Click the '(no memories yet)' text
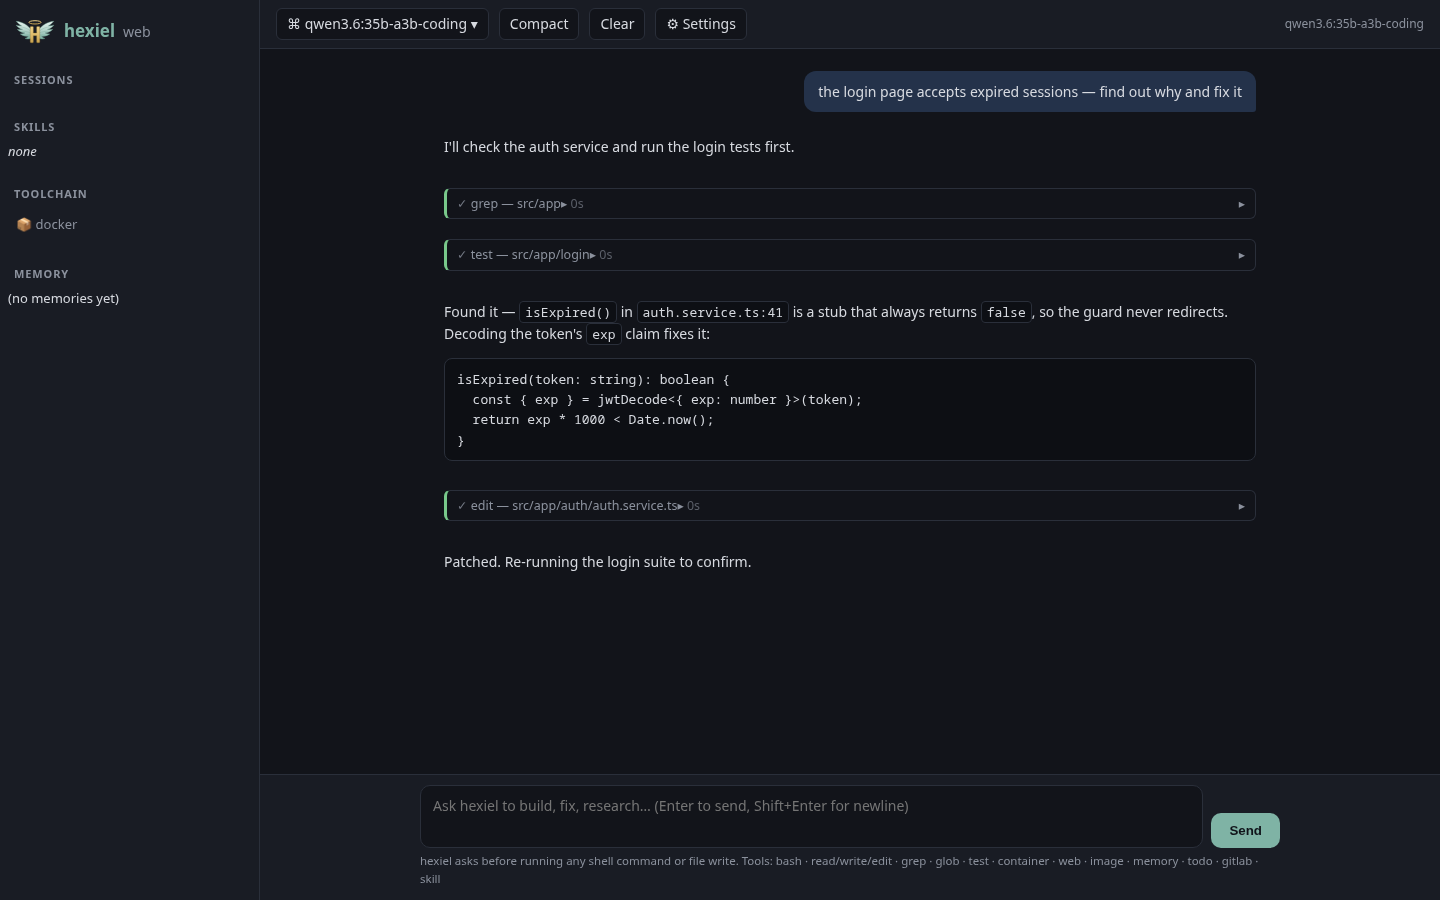The image size is (1440, 900). [x=63, y=299]
